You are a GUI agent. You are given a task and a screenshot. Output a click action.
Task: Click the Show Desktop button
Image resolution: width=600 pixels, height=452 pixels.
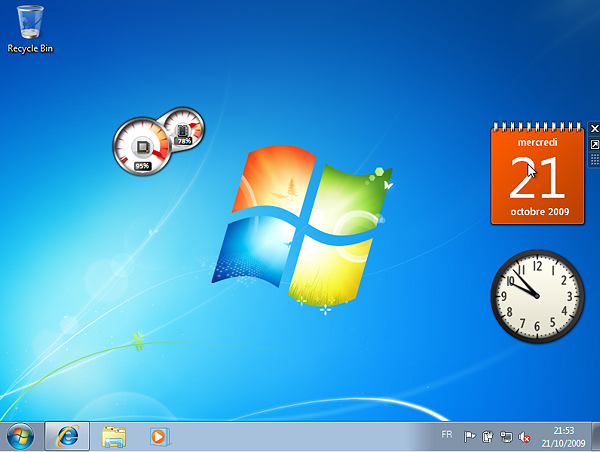pyautogui.click(x=595, y=436)
